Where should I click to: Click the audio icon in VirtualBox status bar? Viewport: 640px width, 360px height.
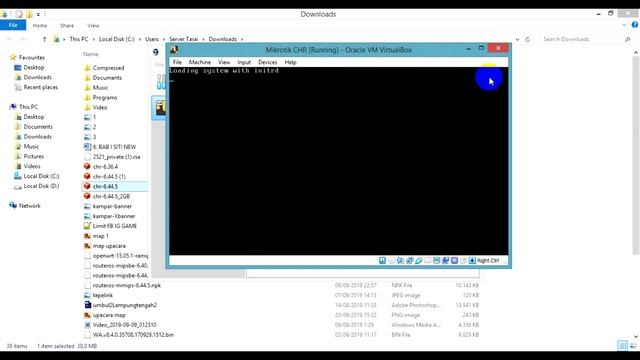click(400, 260)
